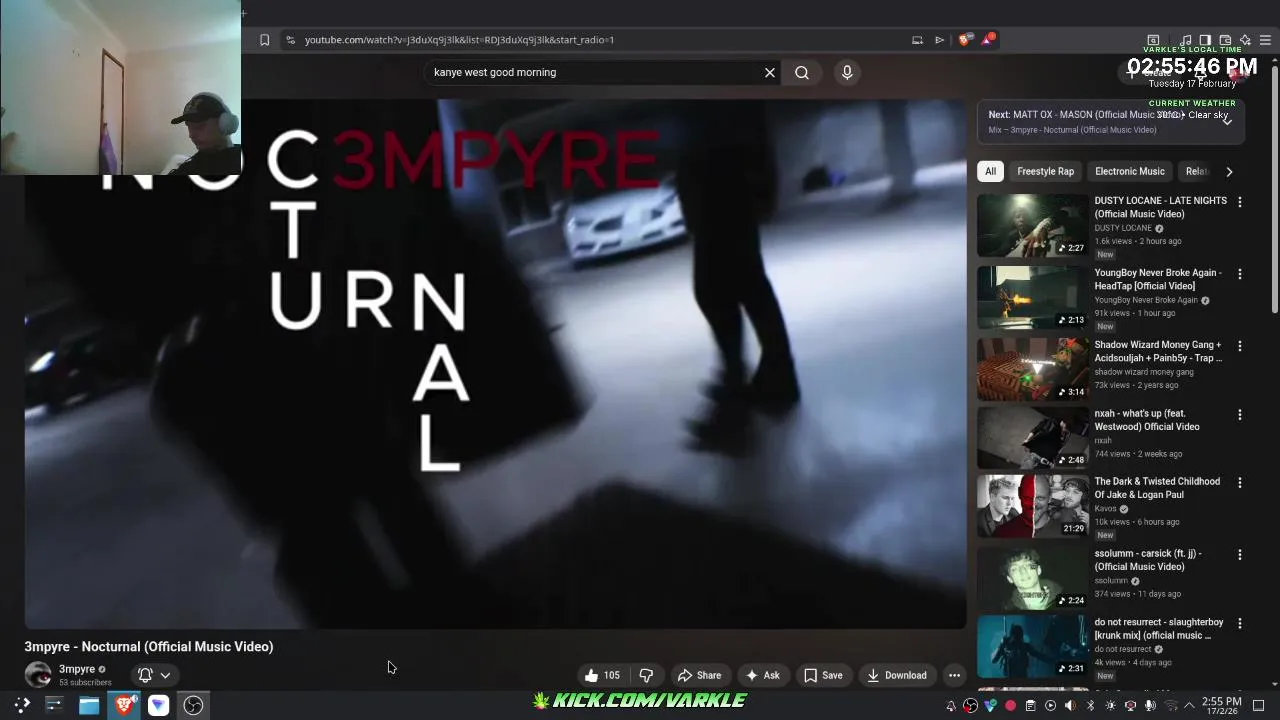Image resolution: width=1280 pixels, height=720 pixels.
Task: Click the playlist music-note toolbar icon
Action: click(1185, 40)
